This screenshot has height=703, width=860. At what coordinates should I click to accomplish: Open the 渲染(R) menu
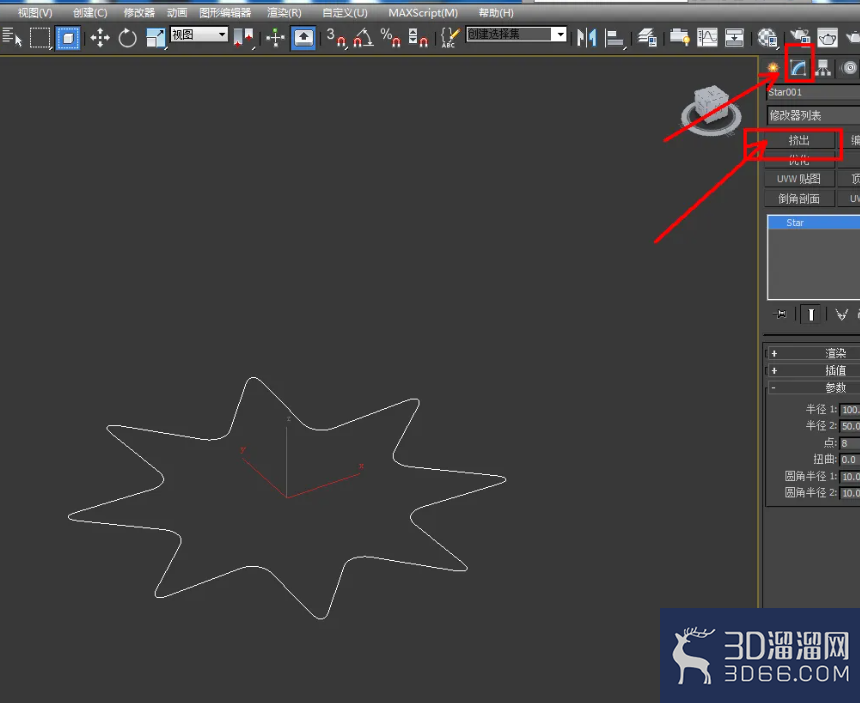[x=284, y=13]
